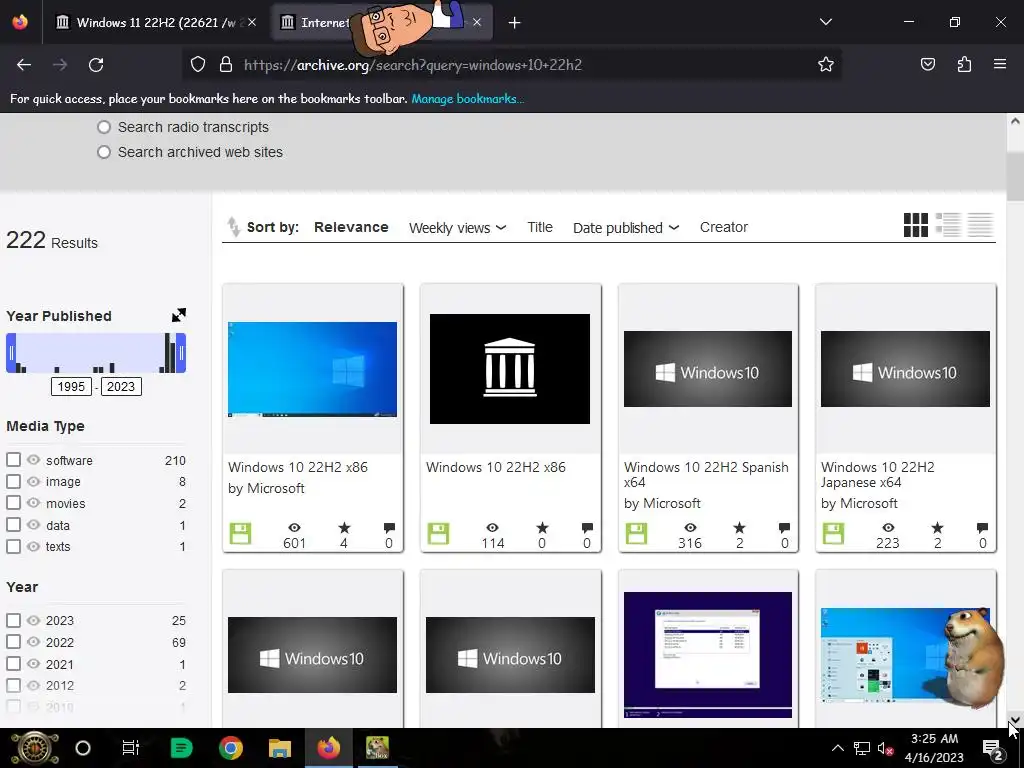Viewport: 1024px width, 768px height.
Task: Open Task View on taskbar
Action: [131, 748]
